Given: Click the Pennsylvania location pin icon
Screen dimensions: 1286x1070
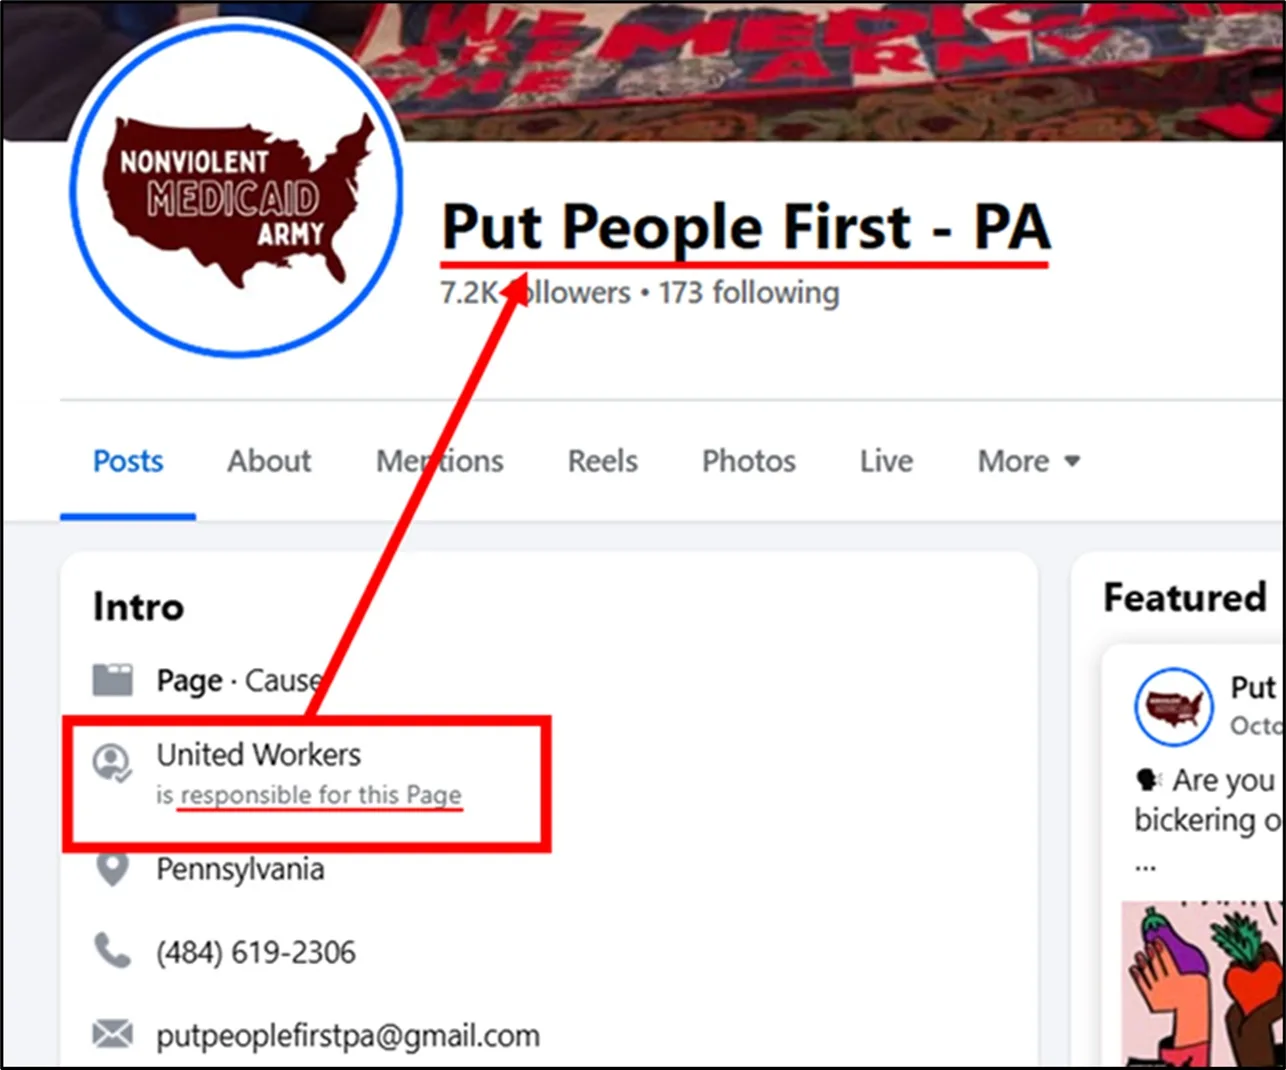Looking at the screenshot, I should point(112,868).
